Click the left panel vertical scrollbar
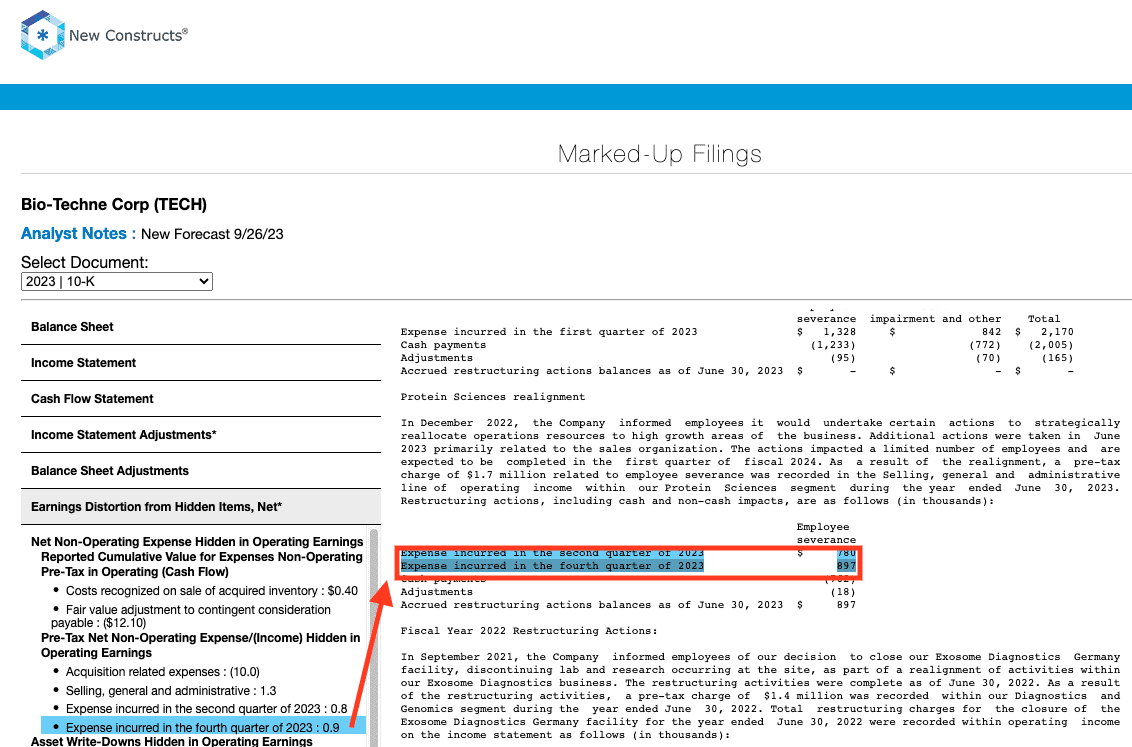This screenshot has height=747, width=1132. [374, 635]
